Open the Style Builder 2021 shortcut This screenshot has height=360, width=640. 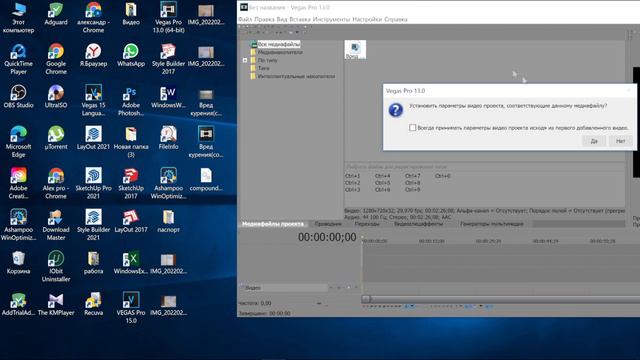[93, 225]
